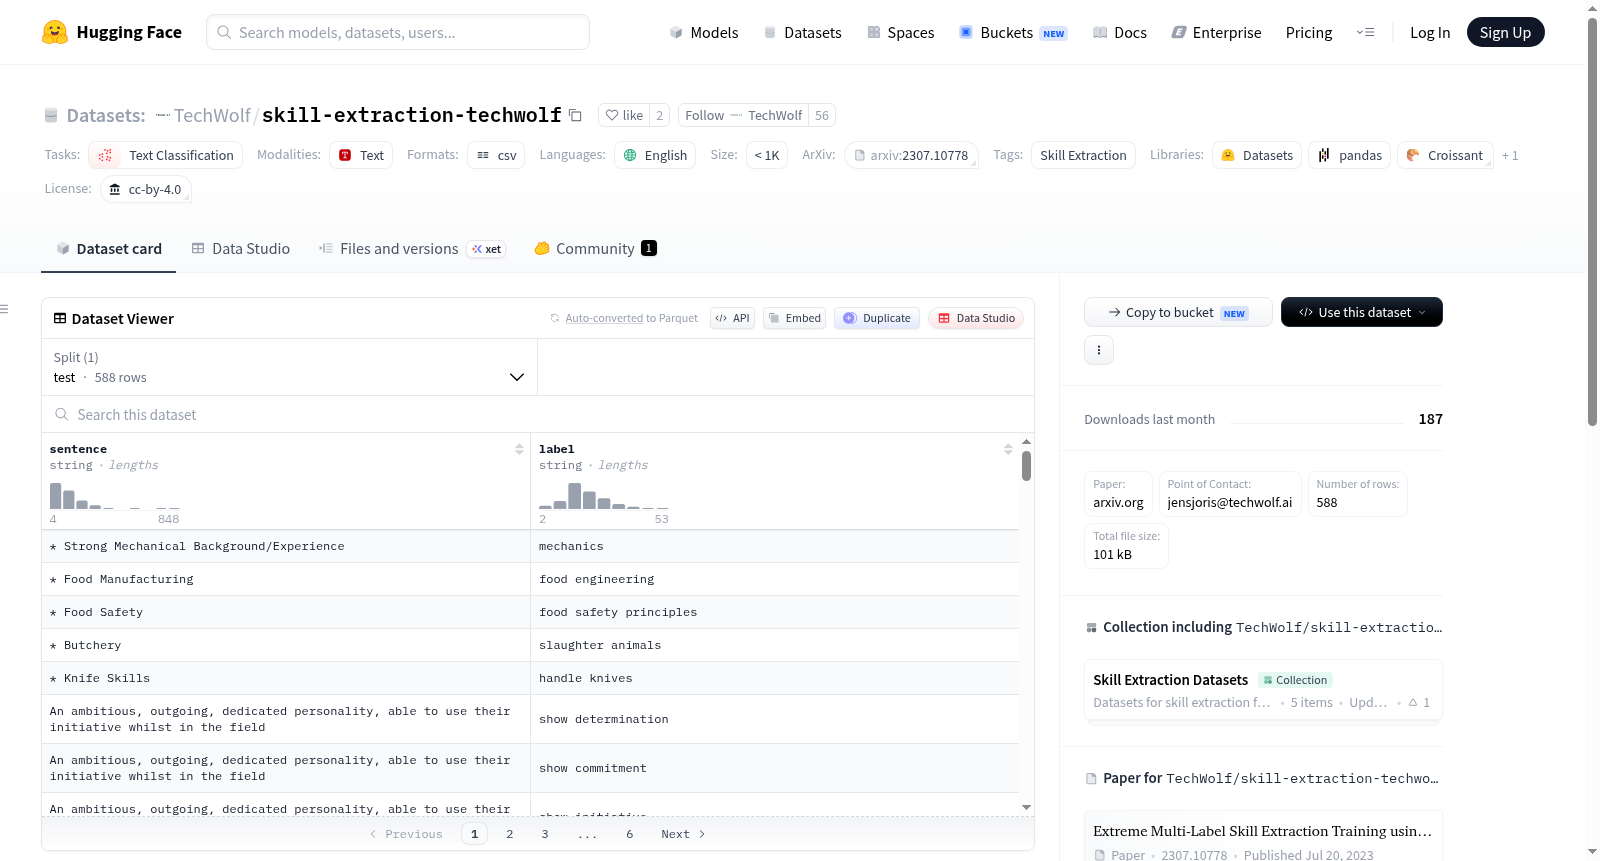Click the Text Classification task tag
1600x861 pixels.
pyautogui.click(x=166, y=155)
